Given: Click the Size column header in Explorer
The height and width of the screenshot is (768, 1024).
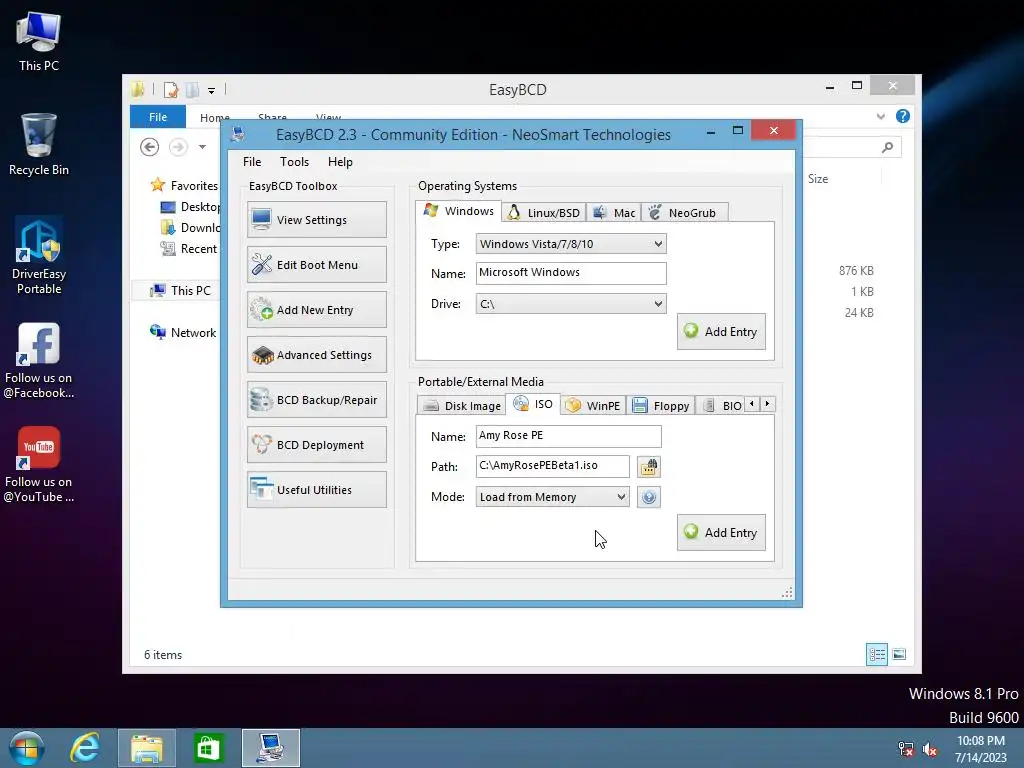Looking at the screenshot, I should (818, 179).
